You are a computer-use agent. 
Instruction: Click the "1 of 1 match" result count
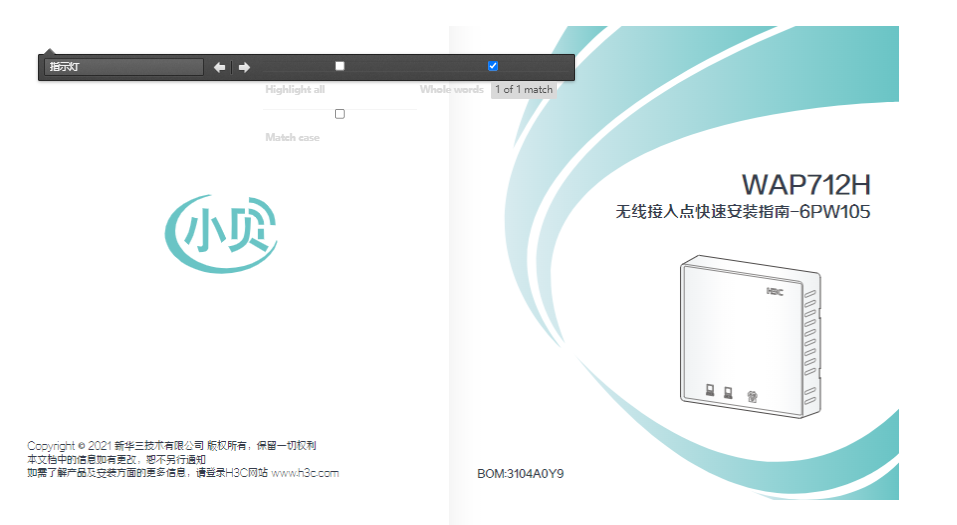[524, 90]
